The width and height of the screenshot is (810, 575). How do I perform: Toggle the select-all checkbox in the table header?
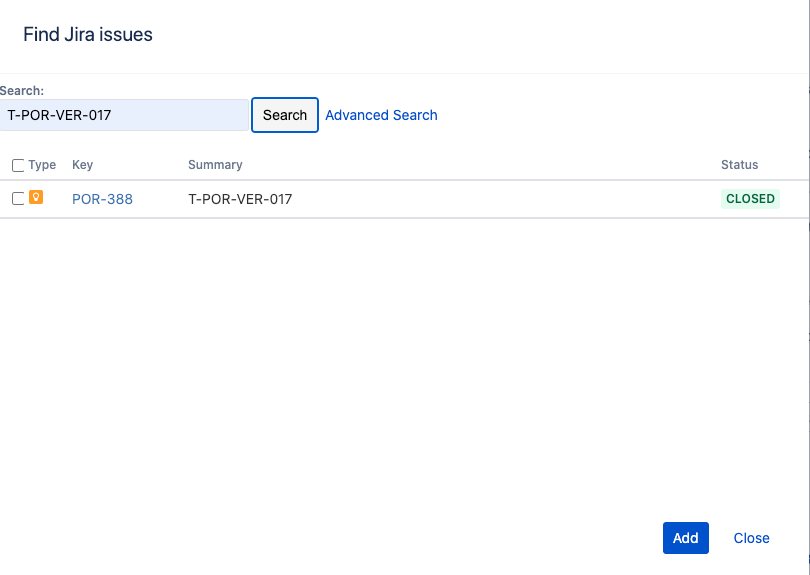(x=18, y=165)
